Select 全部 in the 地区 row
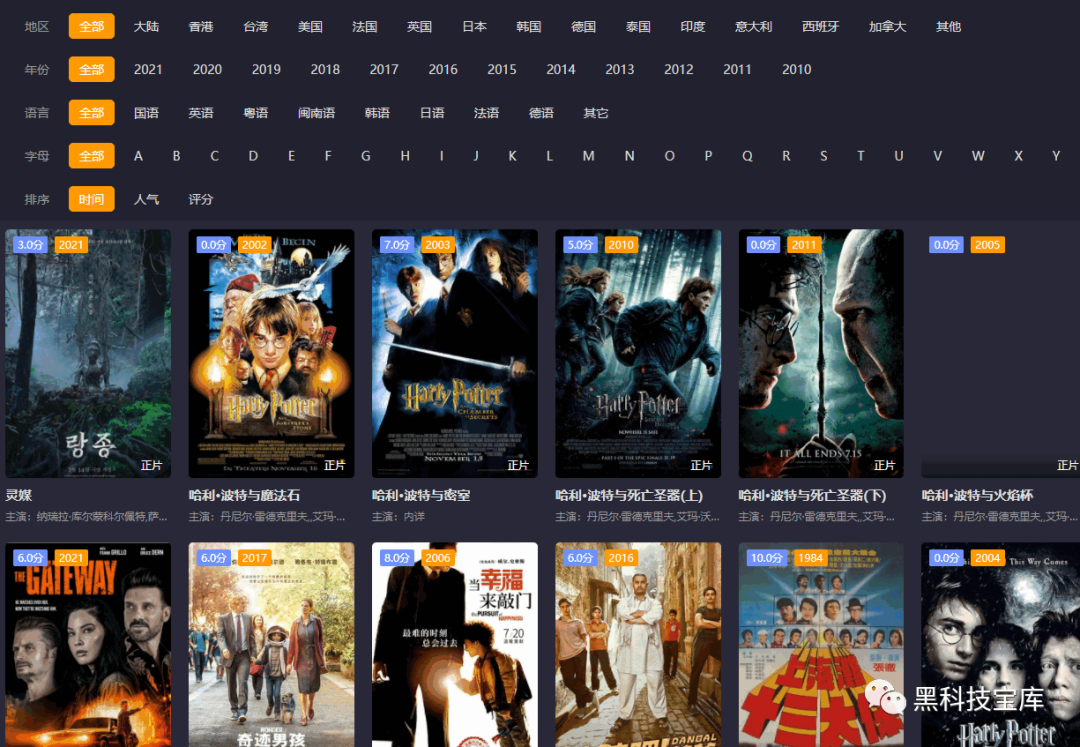This screenshot has width=1080, height=747. click(x=92, y=26)
